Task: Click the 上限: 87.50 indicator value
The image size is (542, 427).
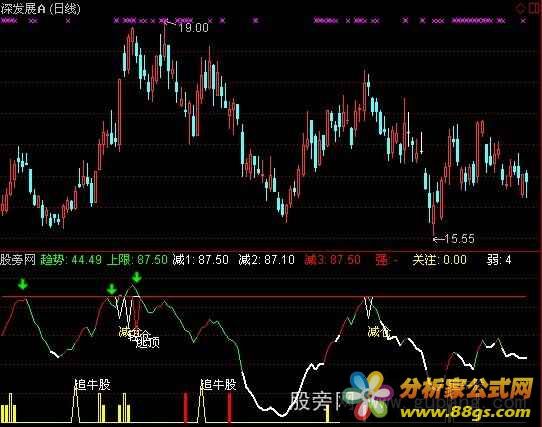Action: [x=137, y=260]
